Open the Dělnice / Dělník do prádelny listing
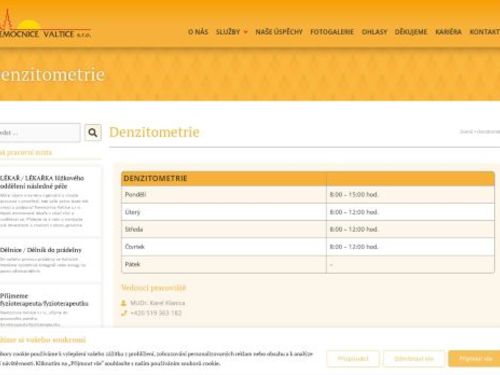The height and width of the screenshot is (375, 500). pos(41,250)
